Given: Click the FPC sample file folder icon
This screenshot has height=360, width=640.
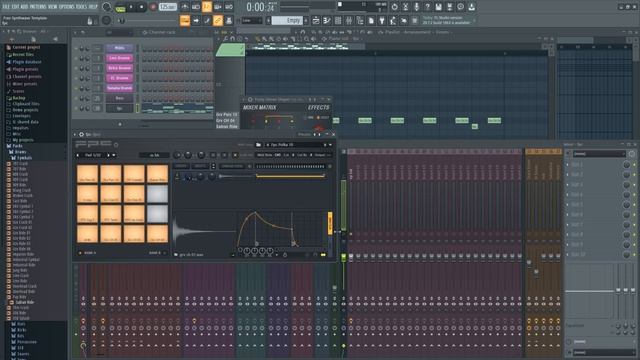Looking at the screenshot, I should click(x=176, y=255).
